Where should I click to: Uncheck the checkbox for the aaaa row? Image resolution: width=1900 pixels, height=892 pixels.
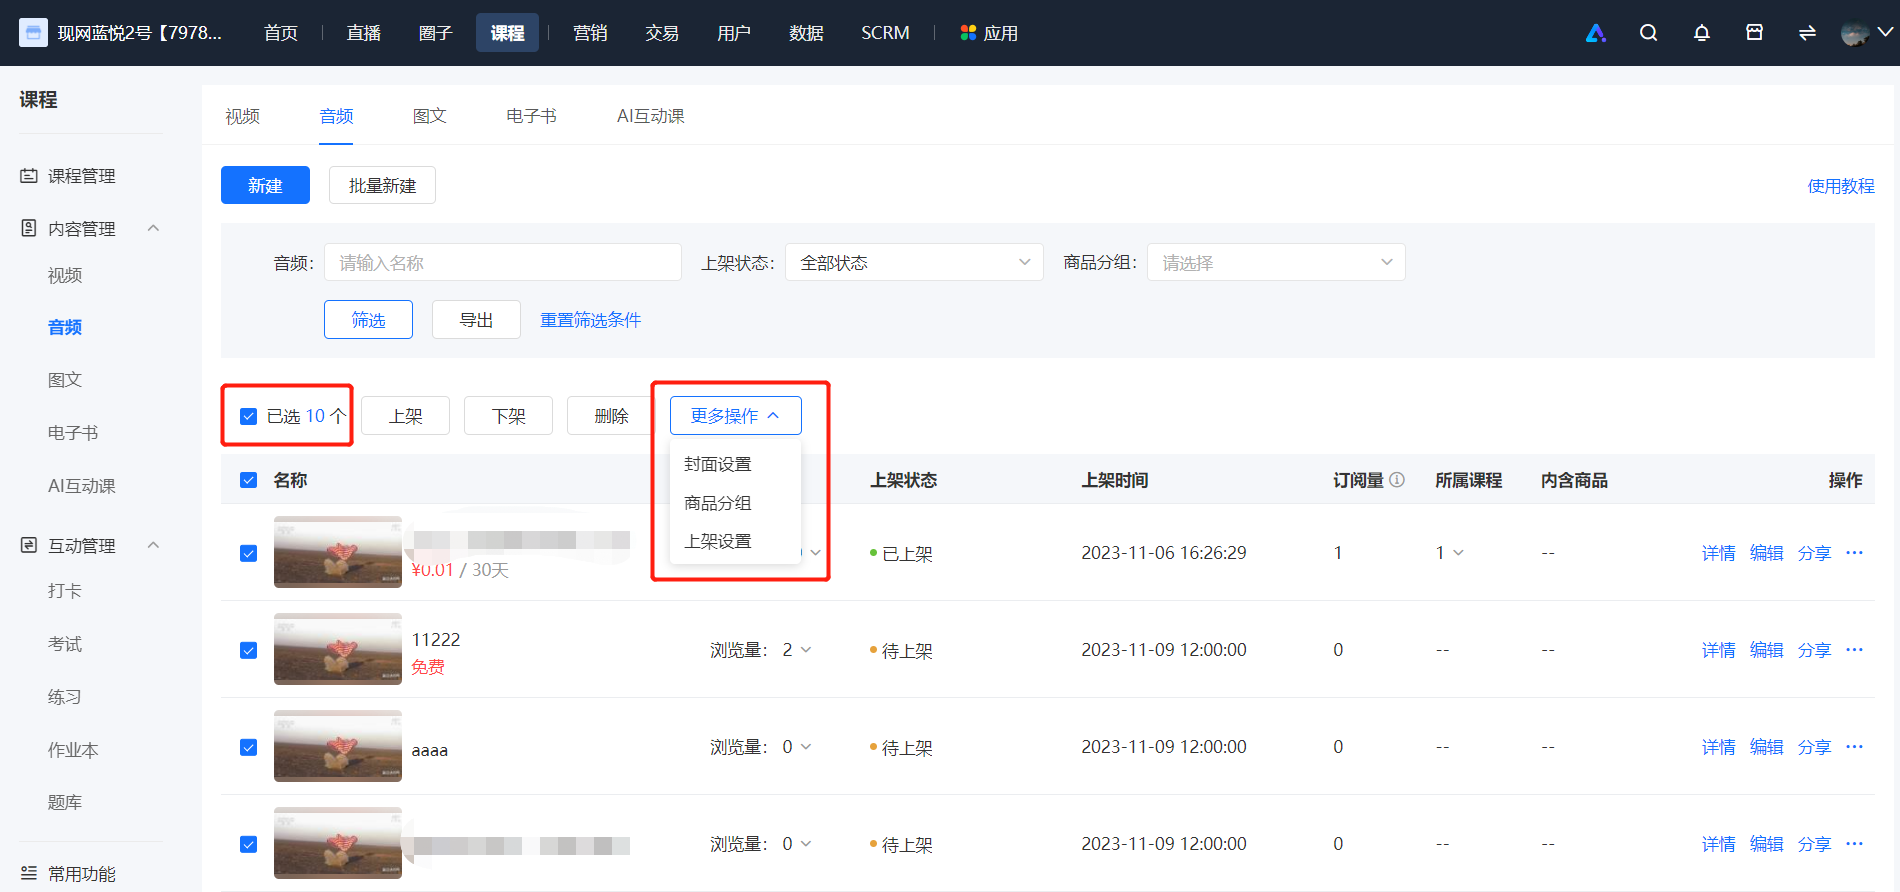click(249, 747)
